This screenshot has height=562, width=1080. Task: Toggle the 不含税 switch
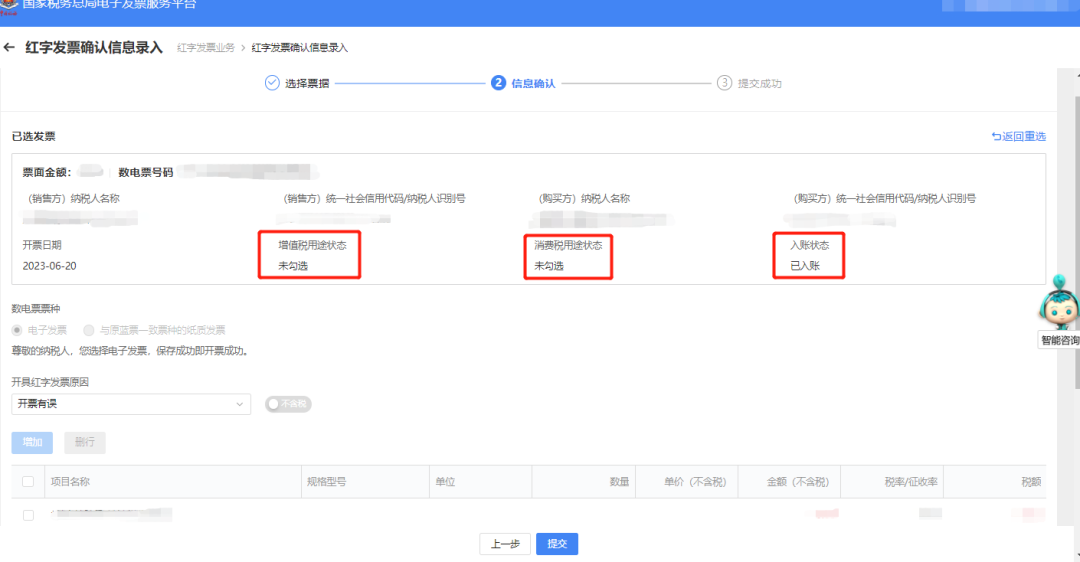(288, 404)
